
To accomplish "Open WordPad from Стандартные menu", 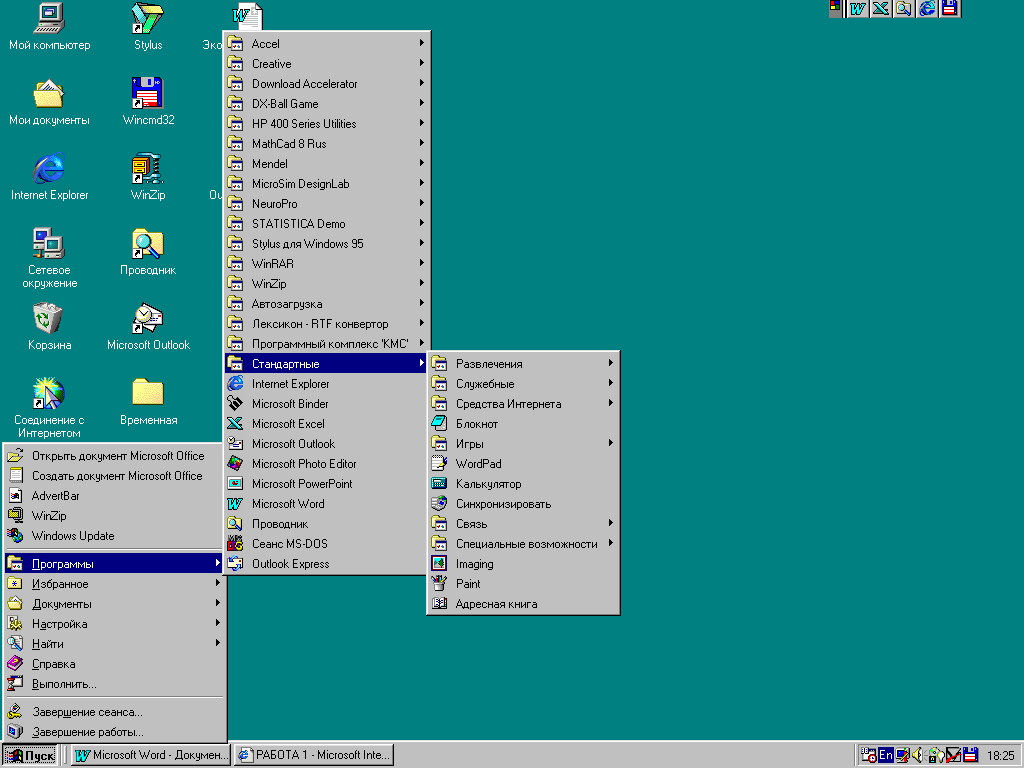I will point(523,464).
